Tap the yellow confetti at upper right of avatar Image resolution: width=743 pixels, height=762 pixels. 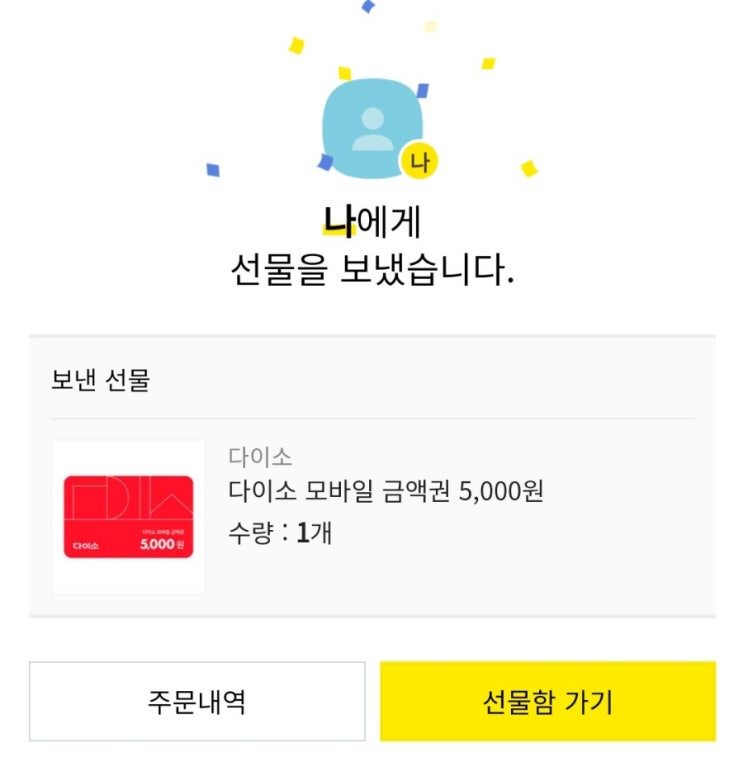(488, 64)
